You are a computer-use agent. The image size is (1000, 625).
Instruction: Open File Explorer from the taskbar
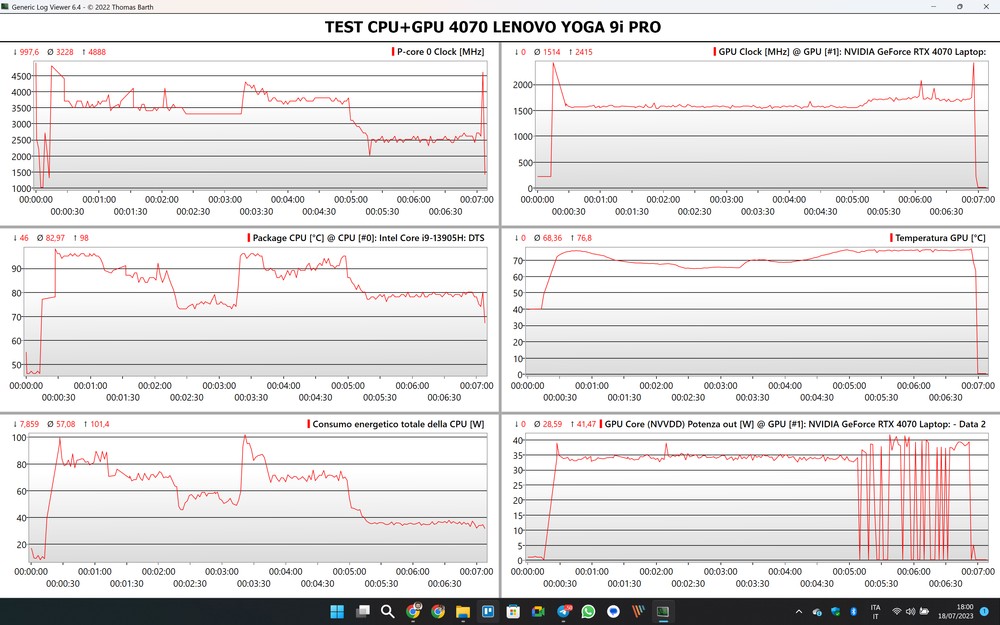[463, 611]
